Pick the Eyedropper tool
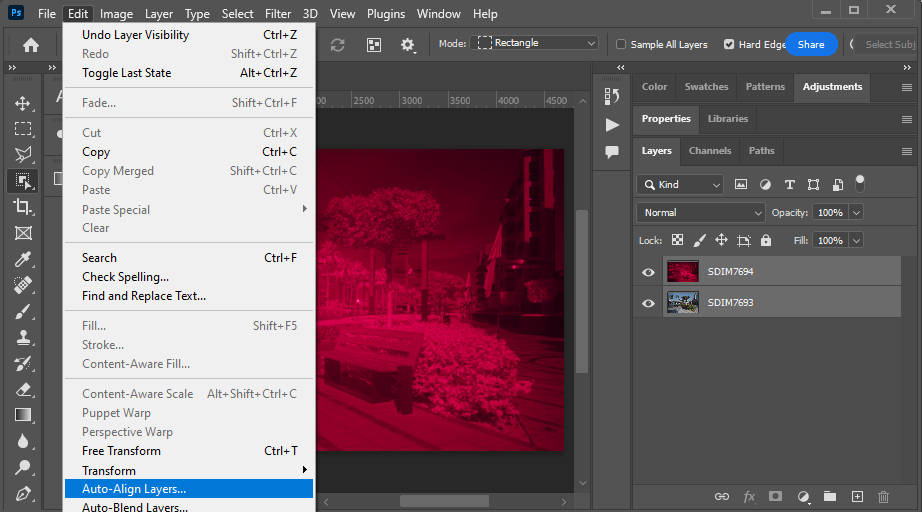Screen dimensions: 922x512 pyautogui.click(x=23, y=259)
